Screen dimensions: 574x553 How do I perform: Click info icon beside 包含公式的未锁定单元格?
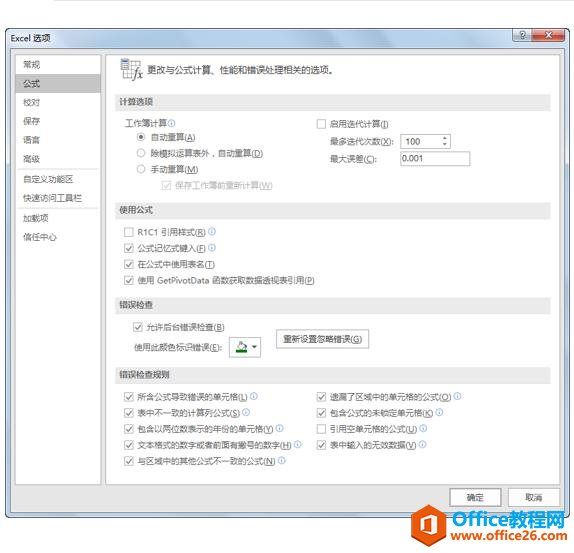click(439, 412)
